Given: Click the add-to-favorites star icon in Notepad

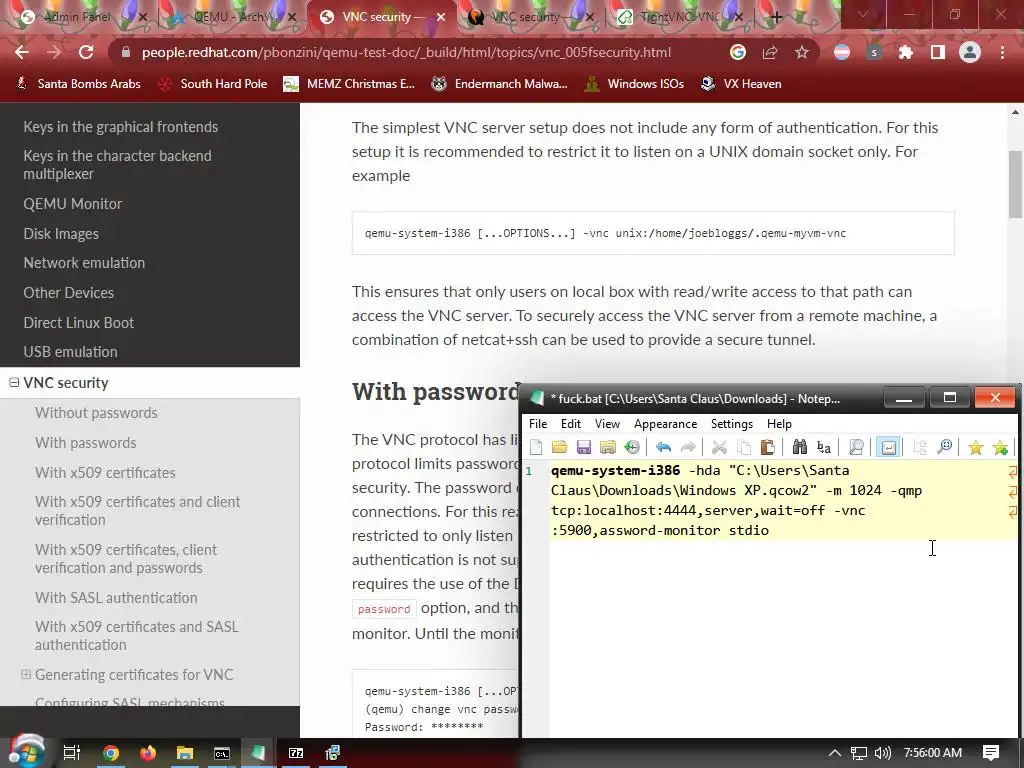Looking at the screenshot, I should 1000,447.
